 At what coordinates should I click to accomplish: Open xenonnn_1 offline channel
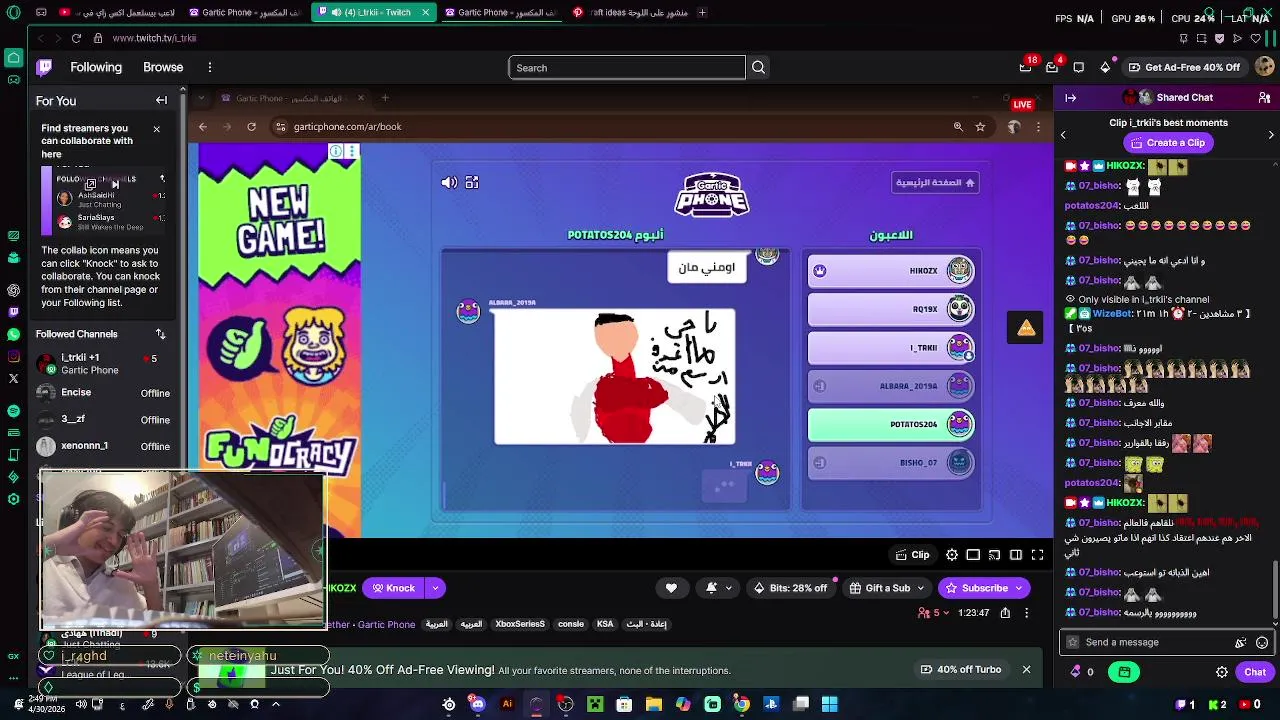tap(105, 446)
